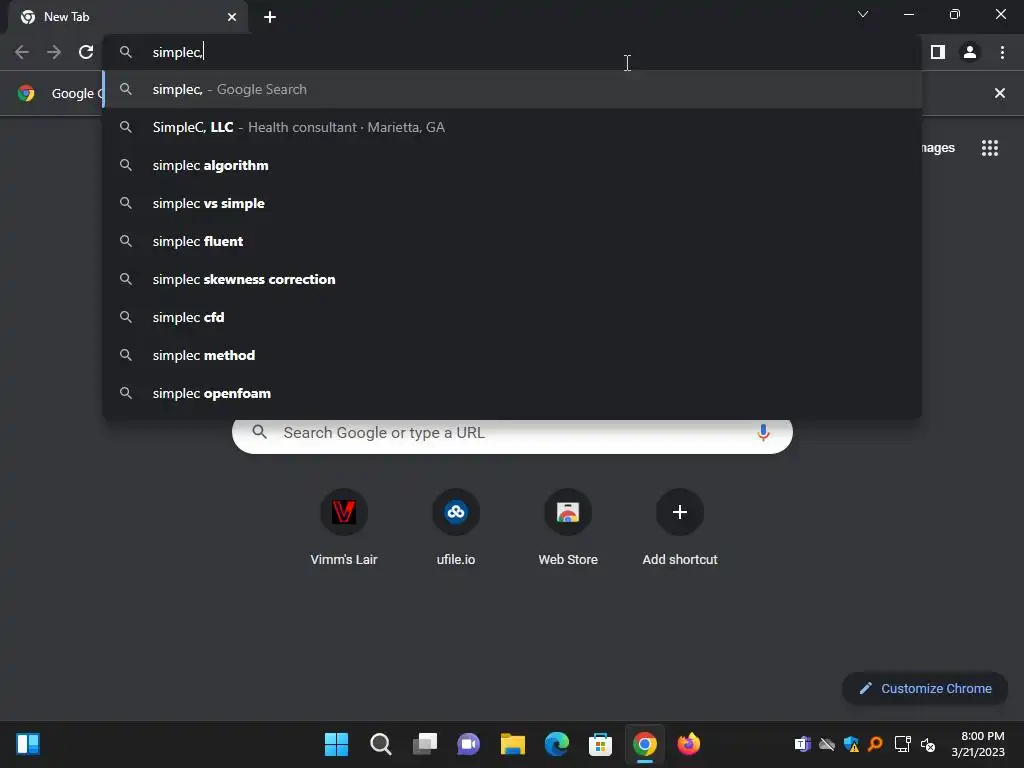Launch Microsoft Edge from taskbar

point(556,744)
